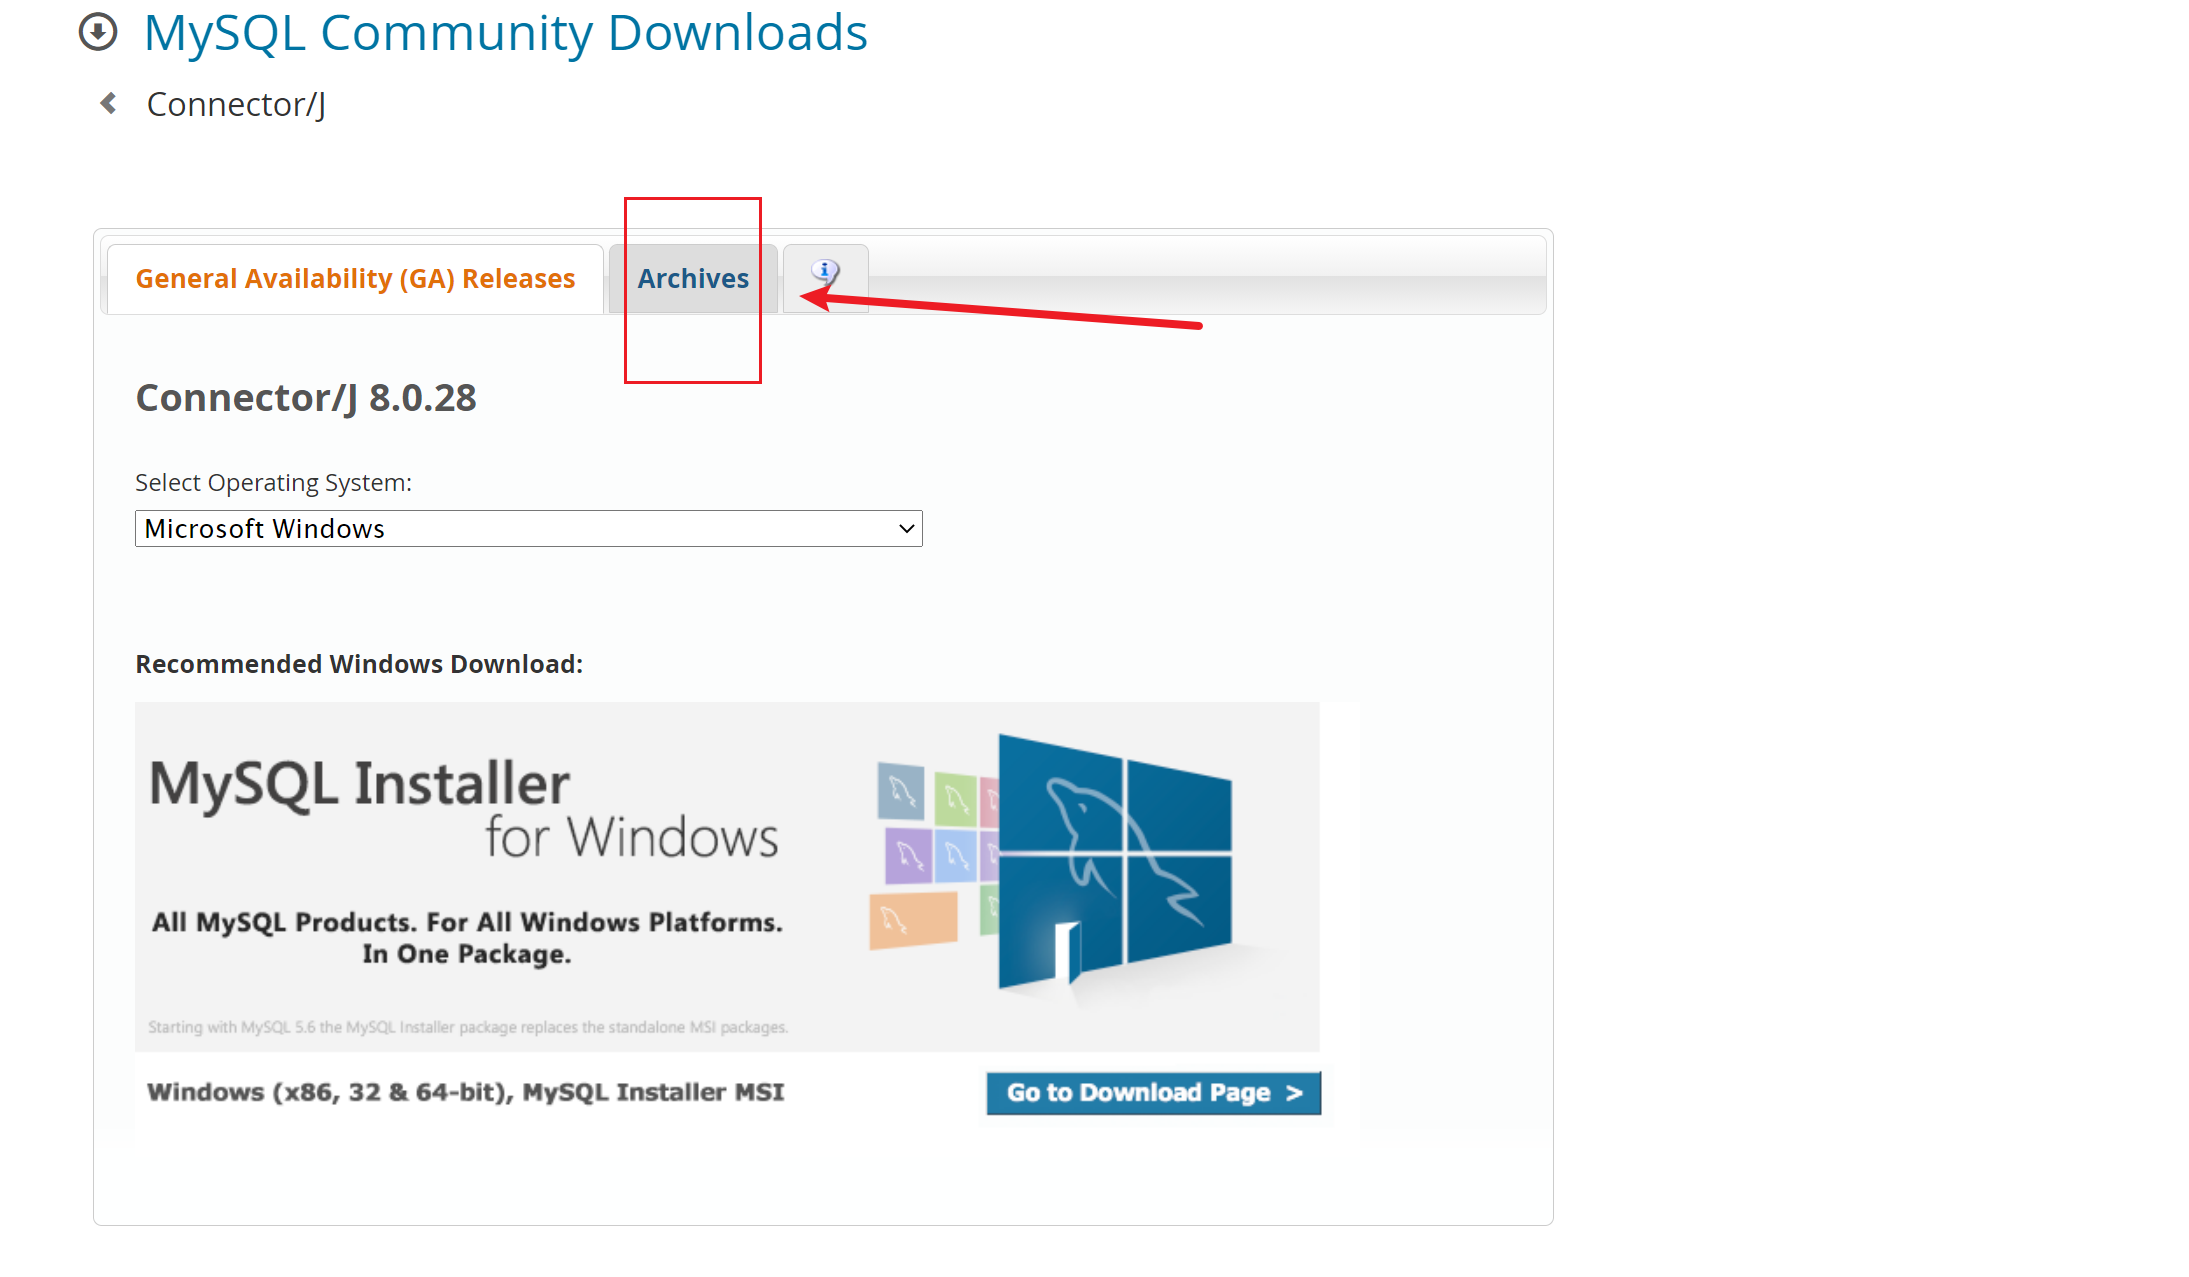Select the Connector/J 8.0.28 heading text
Screen dimensions: 2189x1277
[306, 398]
